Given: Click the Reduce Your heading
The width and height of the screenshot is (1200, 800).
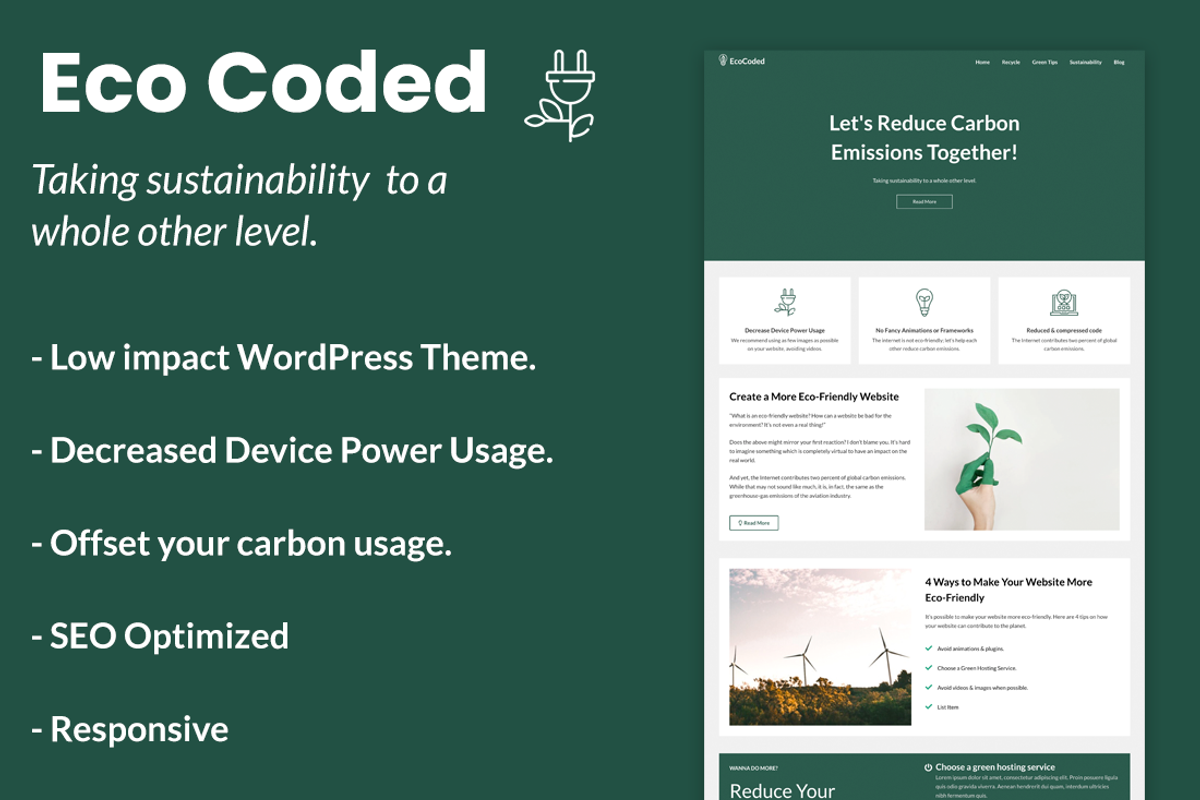Looking at the screenshot, I should [782, 791].
